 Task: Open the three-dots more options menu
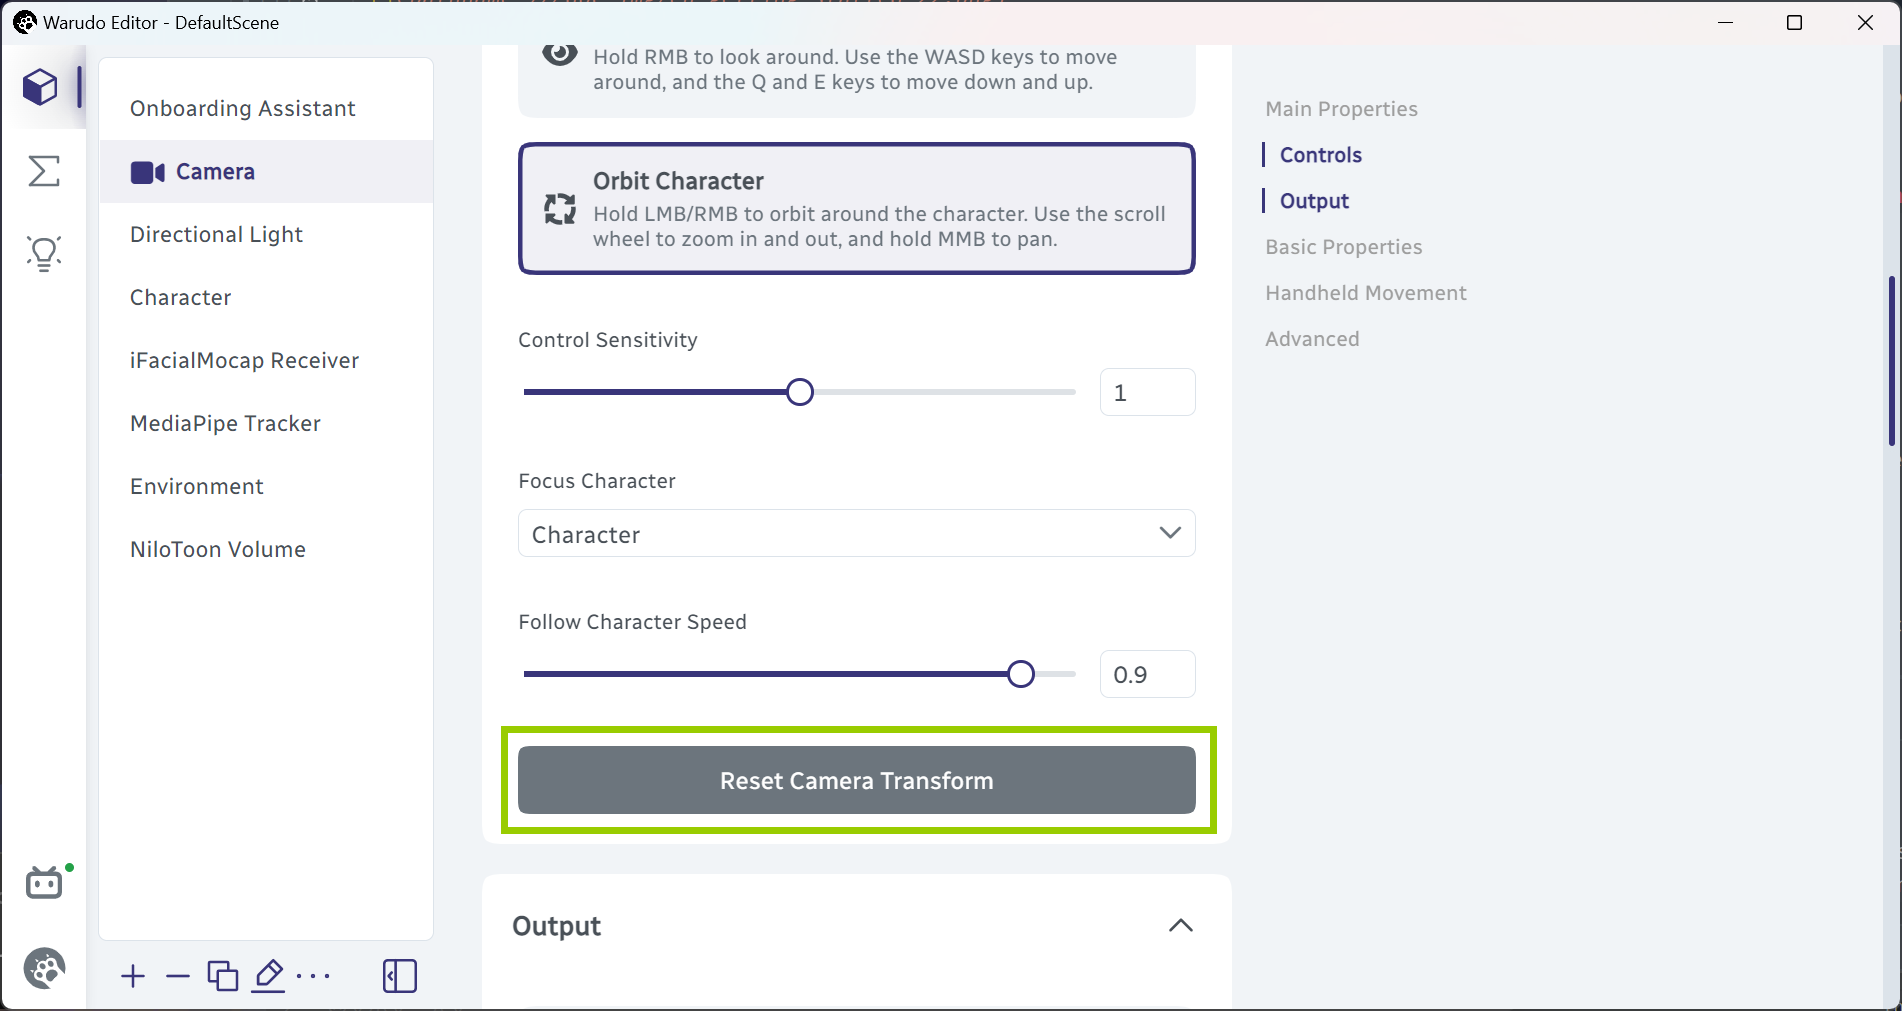coord(314,976)
